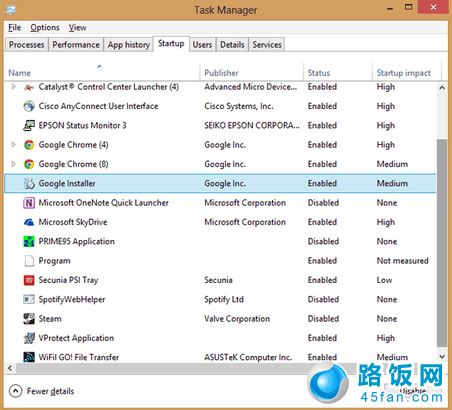This screenshot has width=452, height=410.
Task: Click the Not measured startup impact cell
Action: pos(403,261)
